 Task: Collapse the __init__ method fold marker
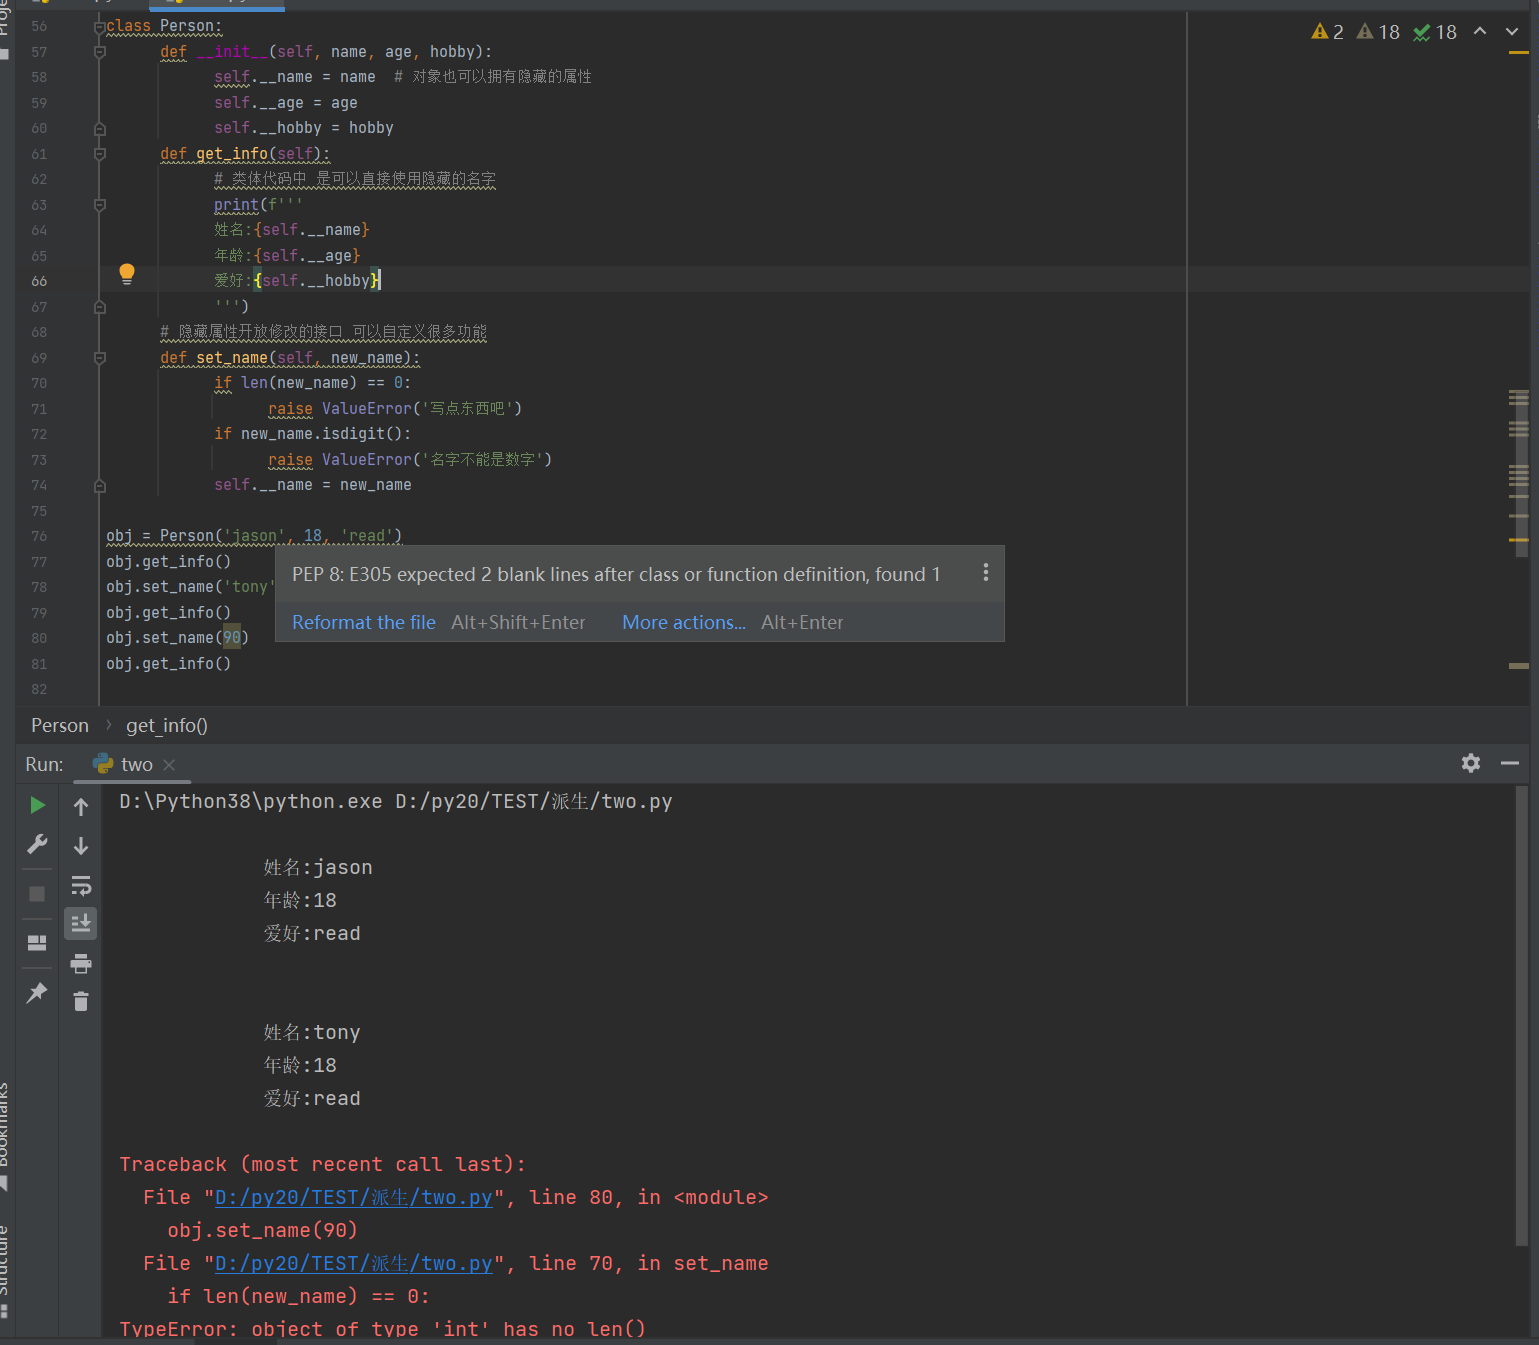pos(100,52)
